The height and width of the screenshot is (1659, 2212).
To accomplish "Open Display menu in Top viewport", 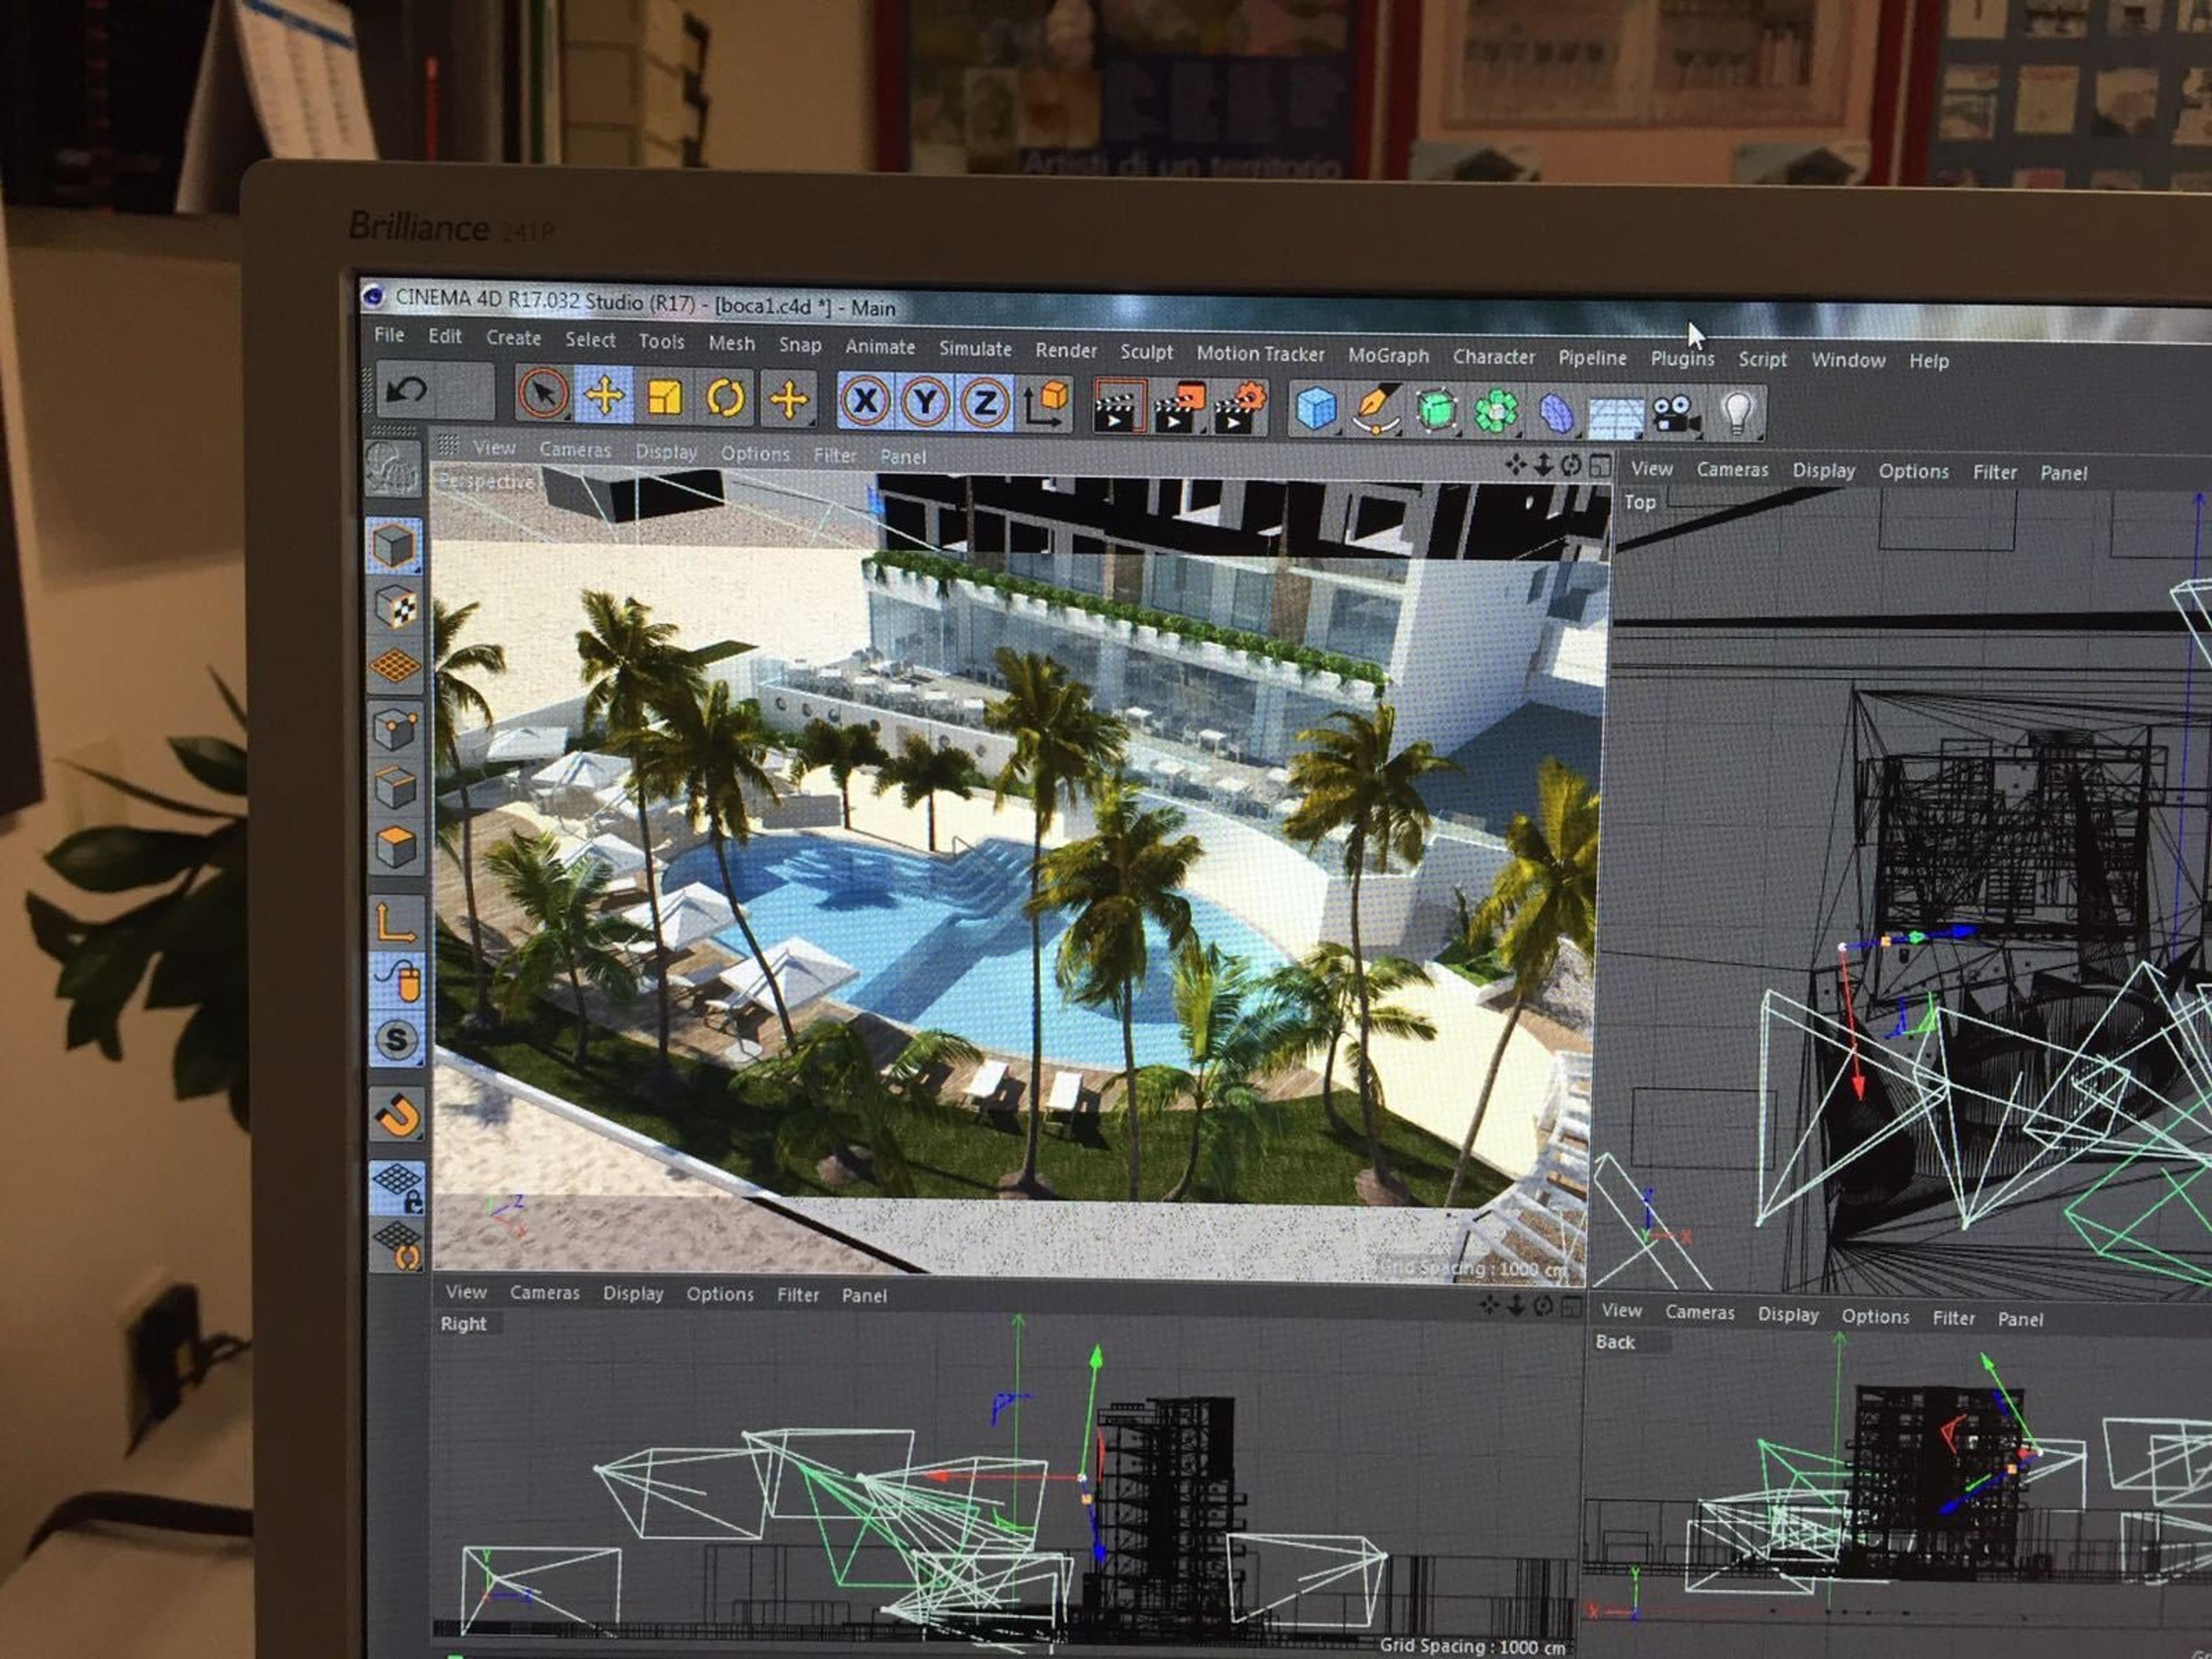I will 1823,471.
